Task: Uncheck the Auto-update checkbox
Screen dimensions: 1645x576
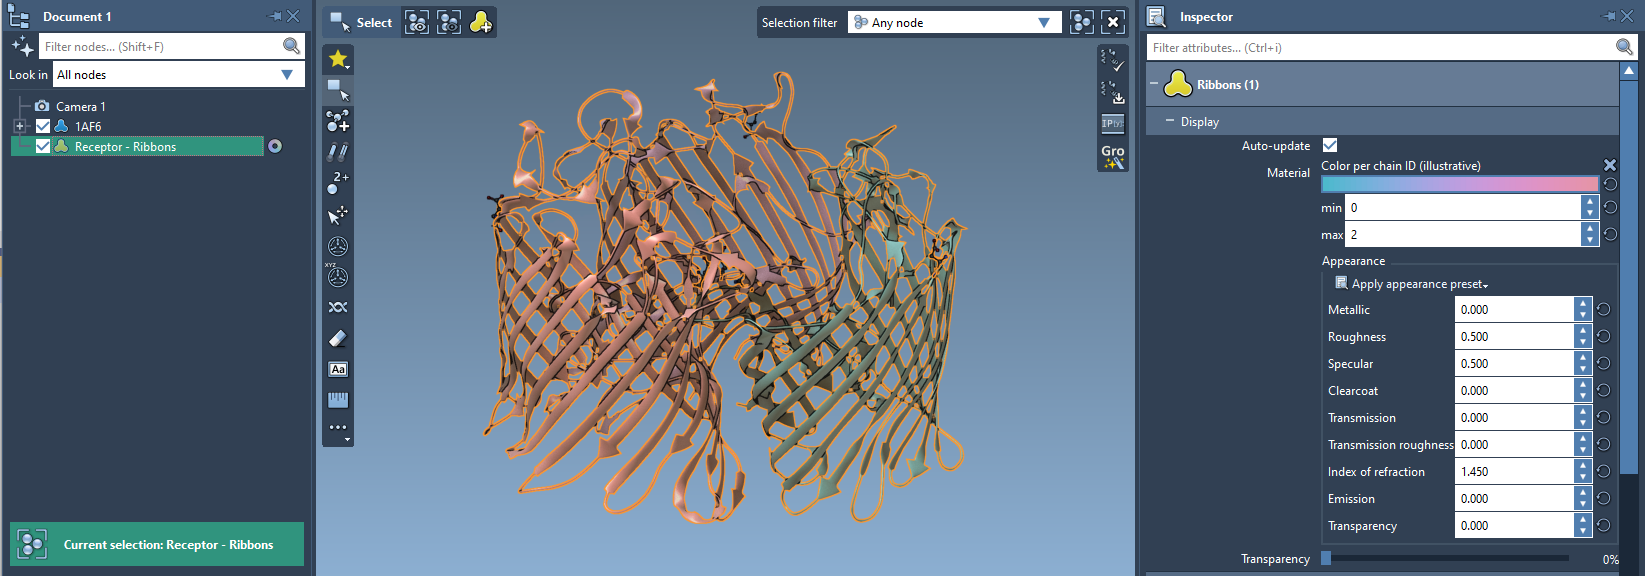Action: (1330, 146)
